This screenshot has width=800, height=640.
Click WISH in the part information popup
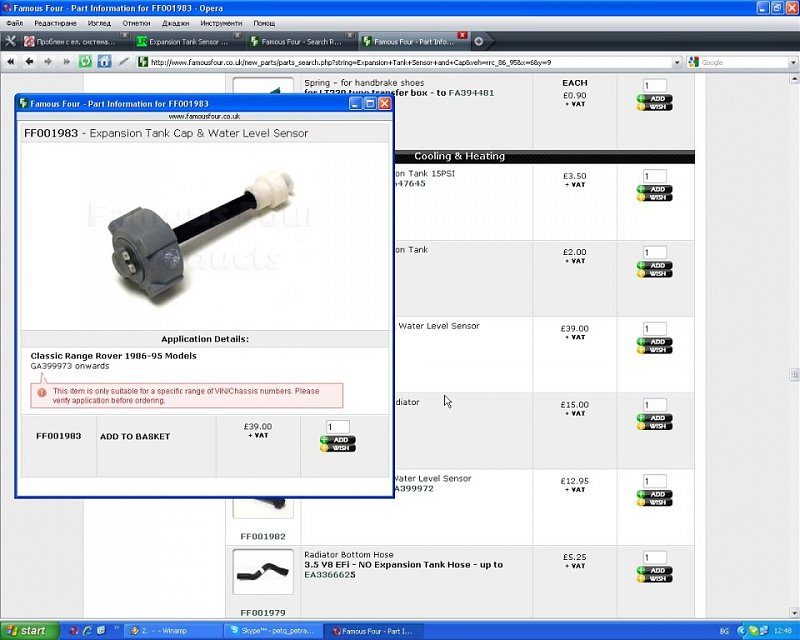pos(338,448)
